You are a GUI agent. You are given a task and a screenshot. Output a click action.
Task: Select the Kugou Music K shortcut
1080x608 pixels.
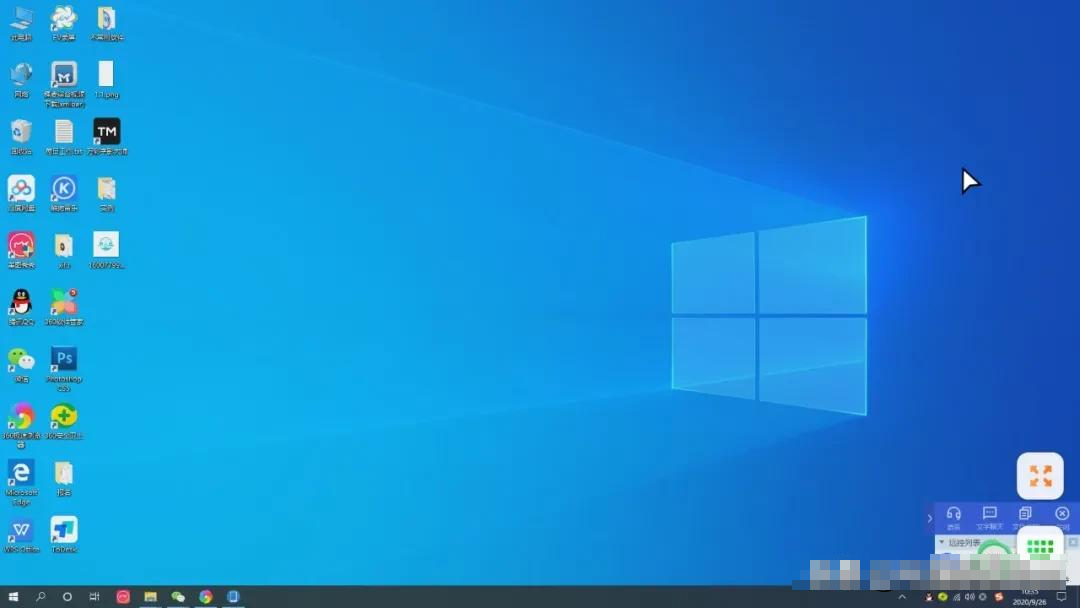64,193
